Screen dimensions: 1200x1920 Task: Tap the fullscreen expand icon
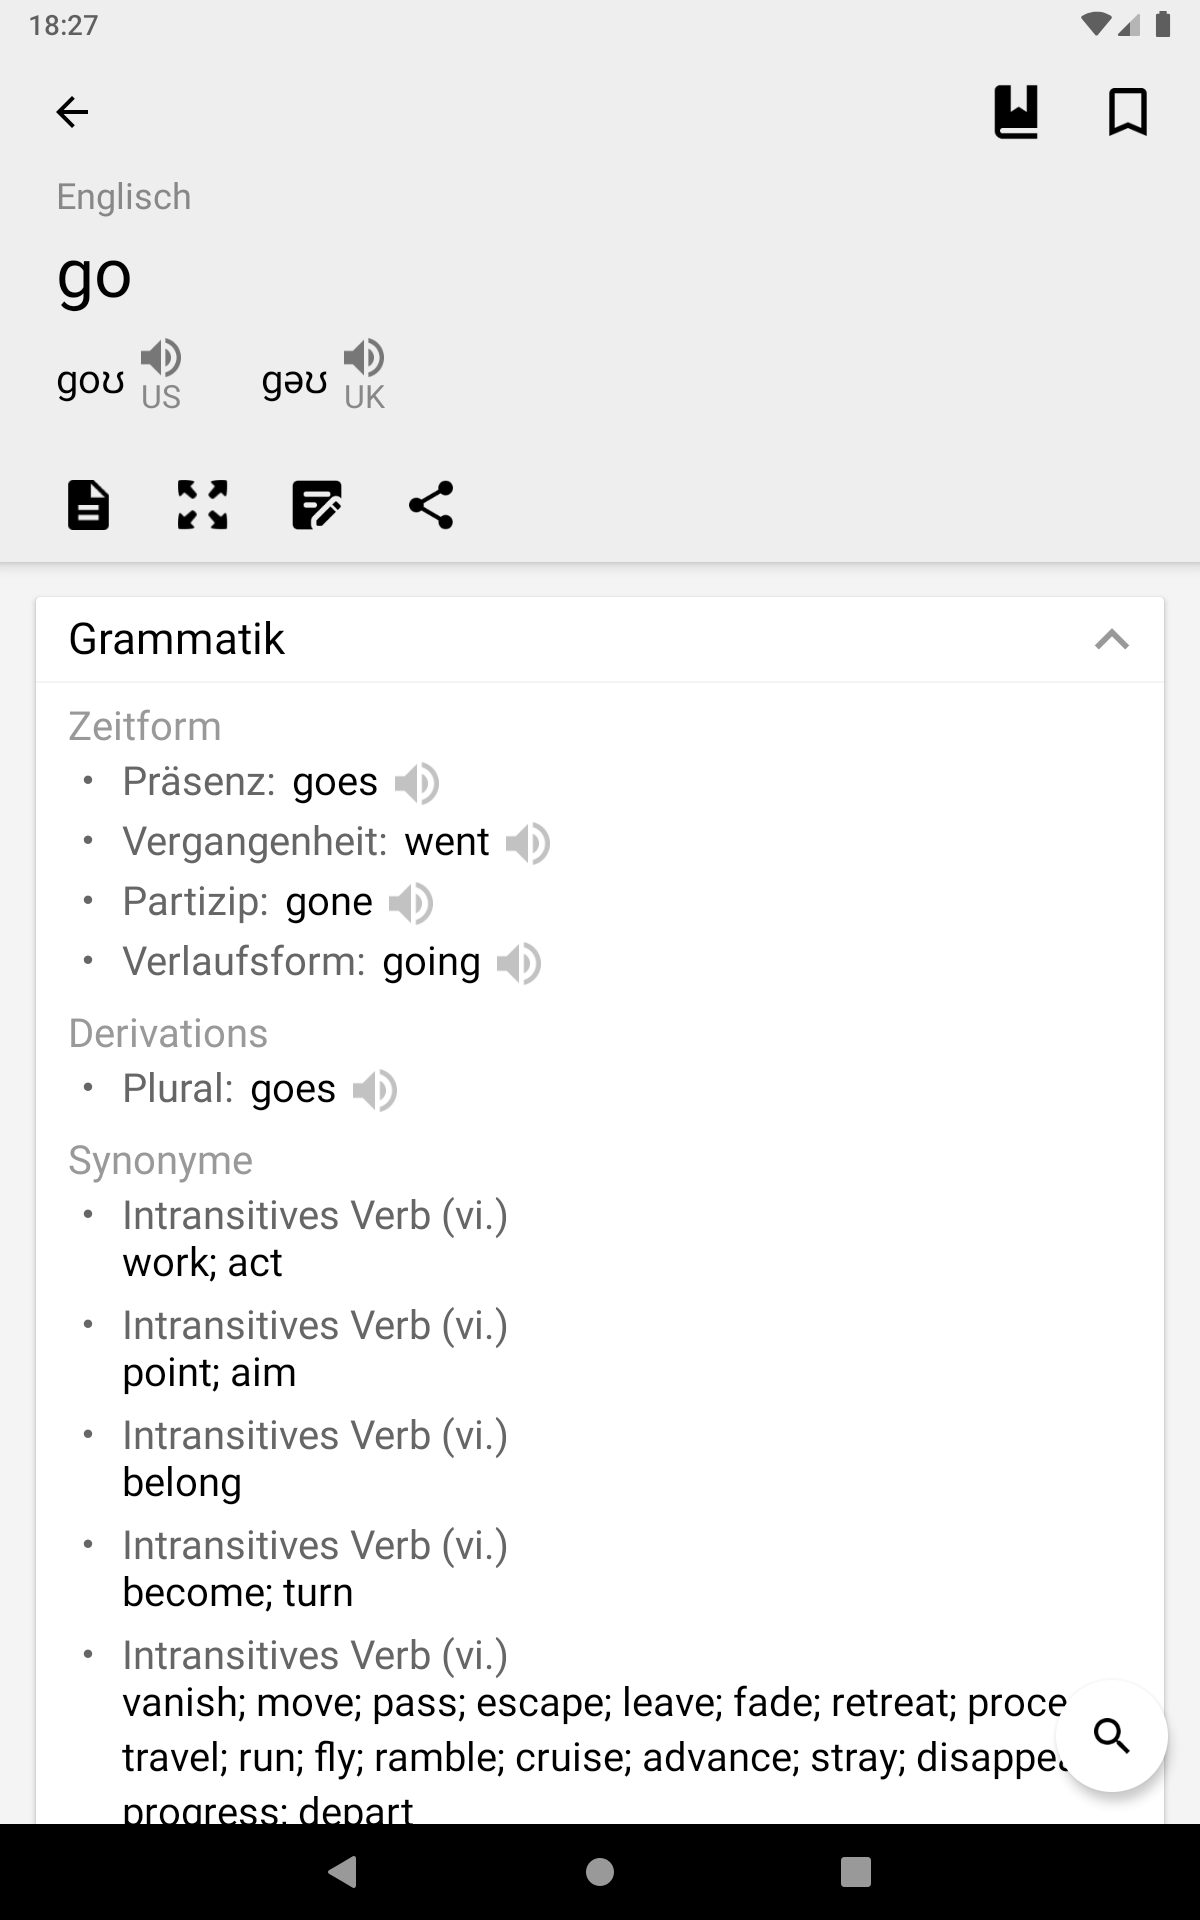click(x=202, y=505)
